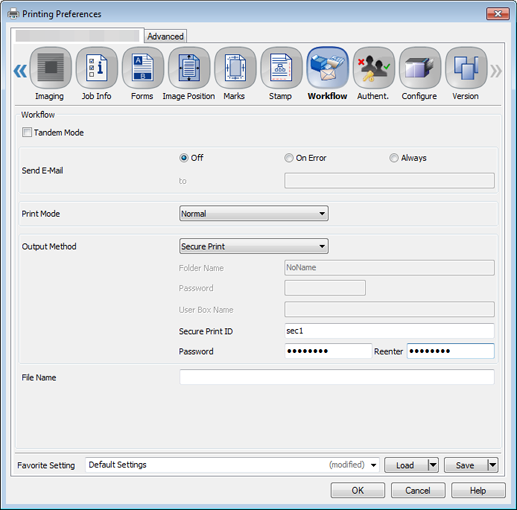Select the Configure icon
The width and height of the screenshot is (517, 510).
[x=420, y=68]
